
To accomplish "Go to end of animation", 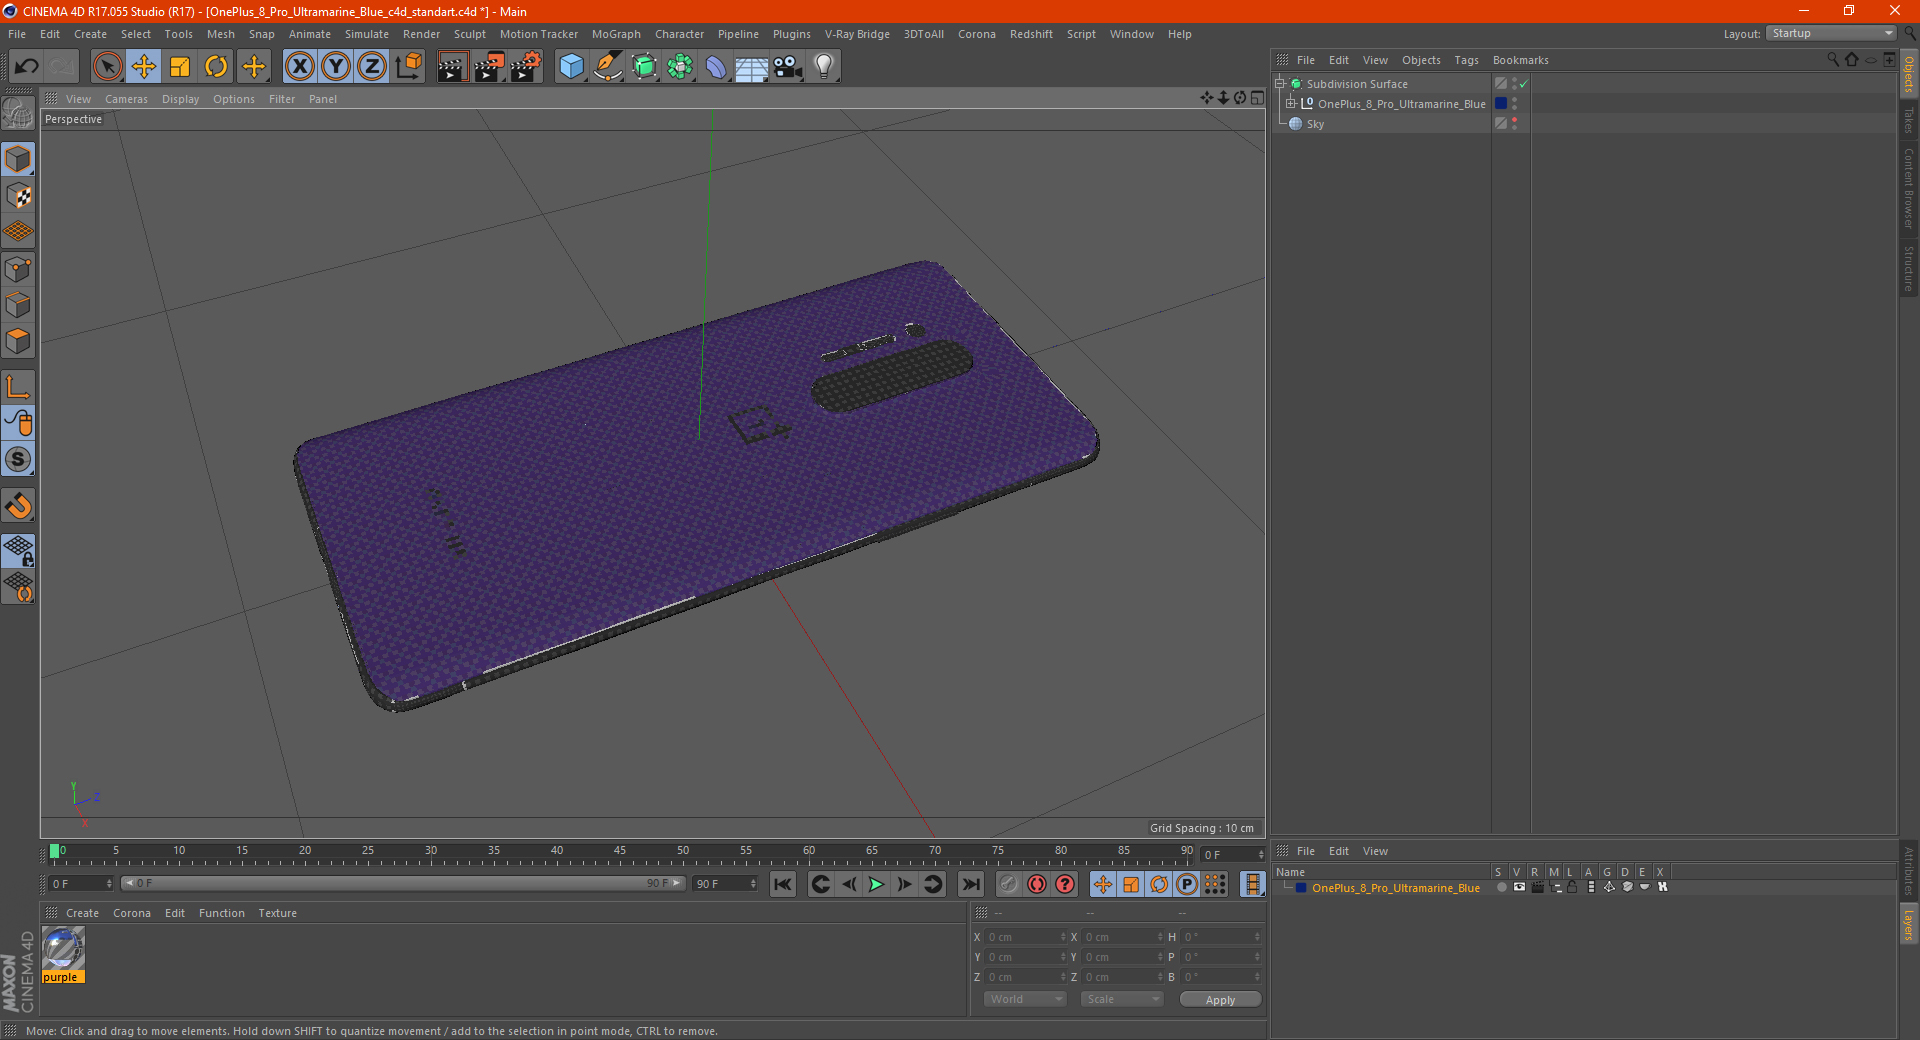I will click(970, 884).
